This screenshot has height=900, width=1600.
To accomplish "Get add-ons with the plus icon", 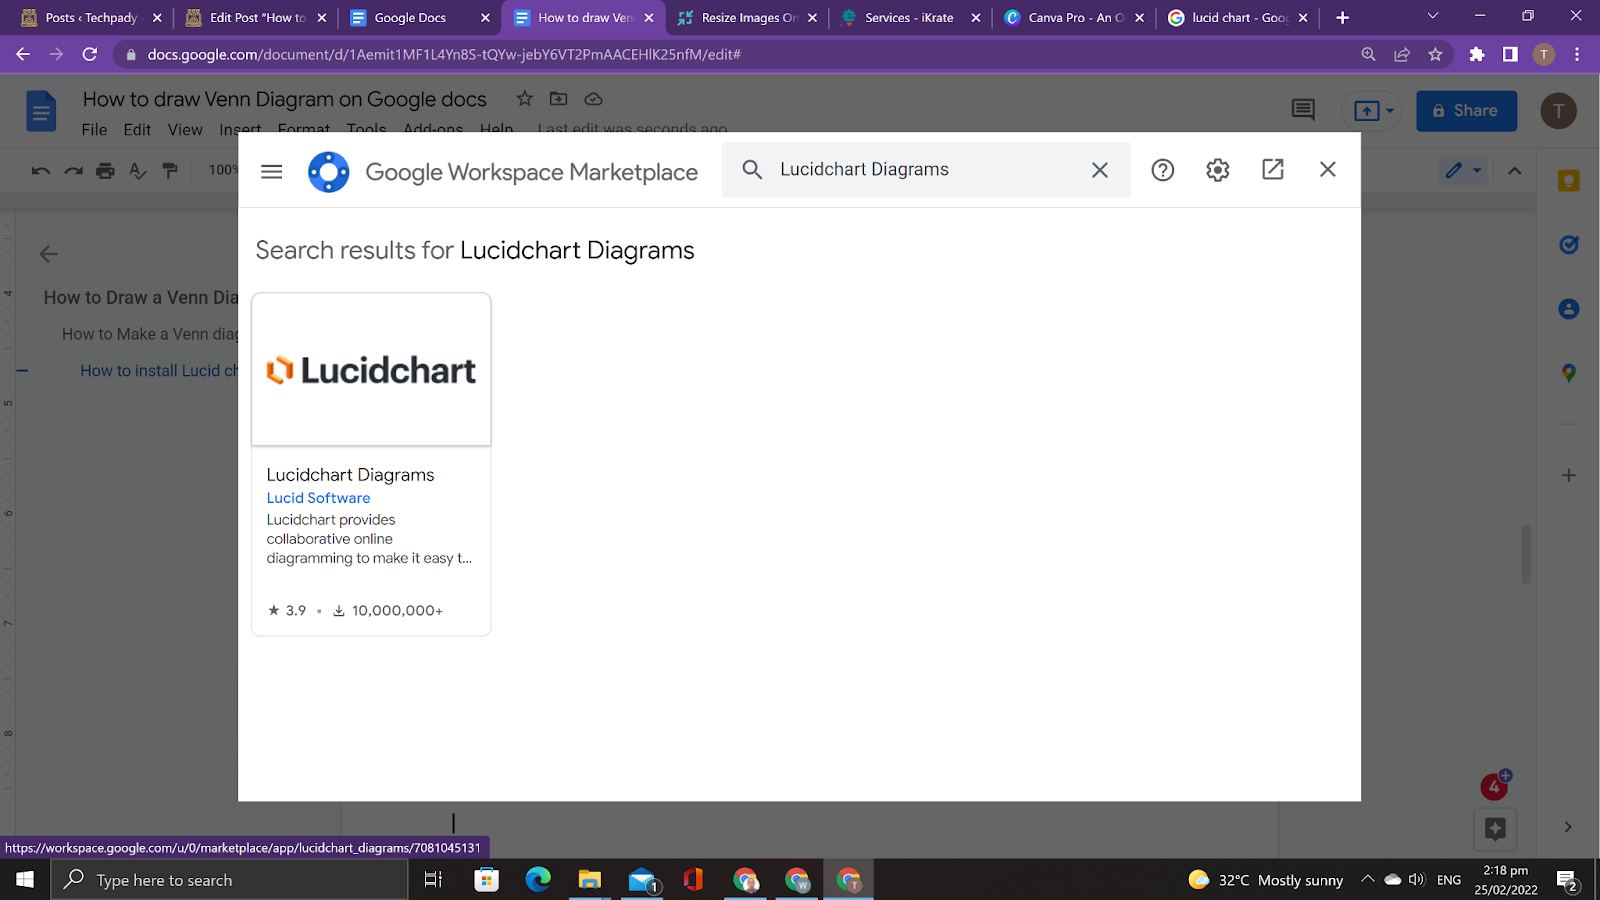I will pyautogui.click(x=1568, y=475).
